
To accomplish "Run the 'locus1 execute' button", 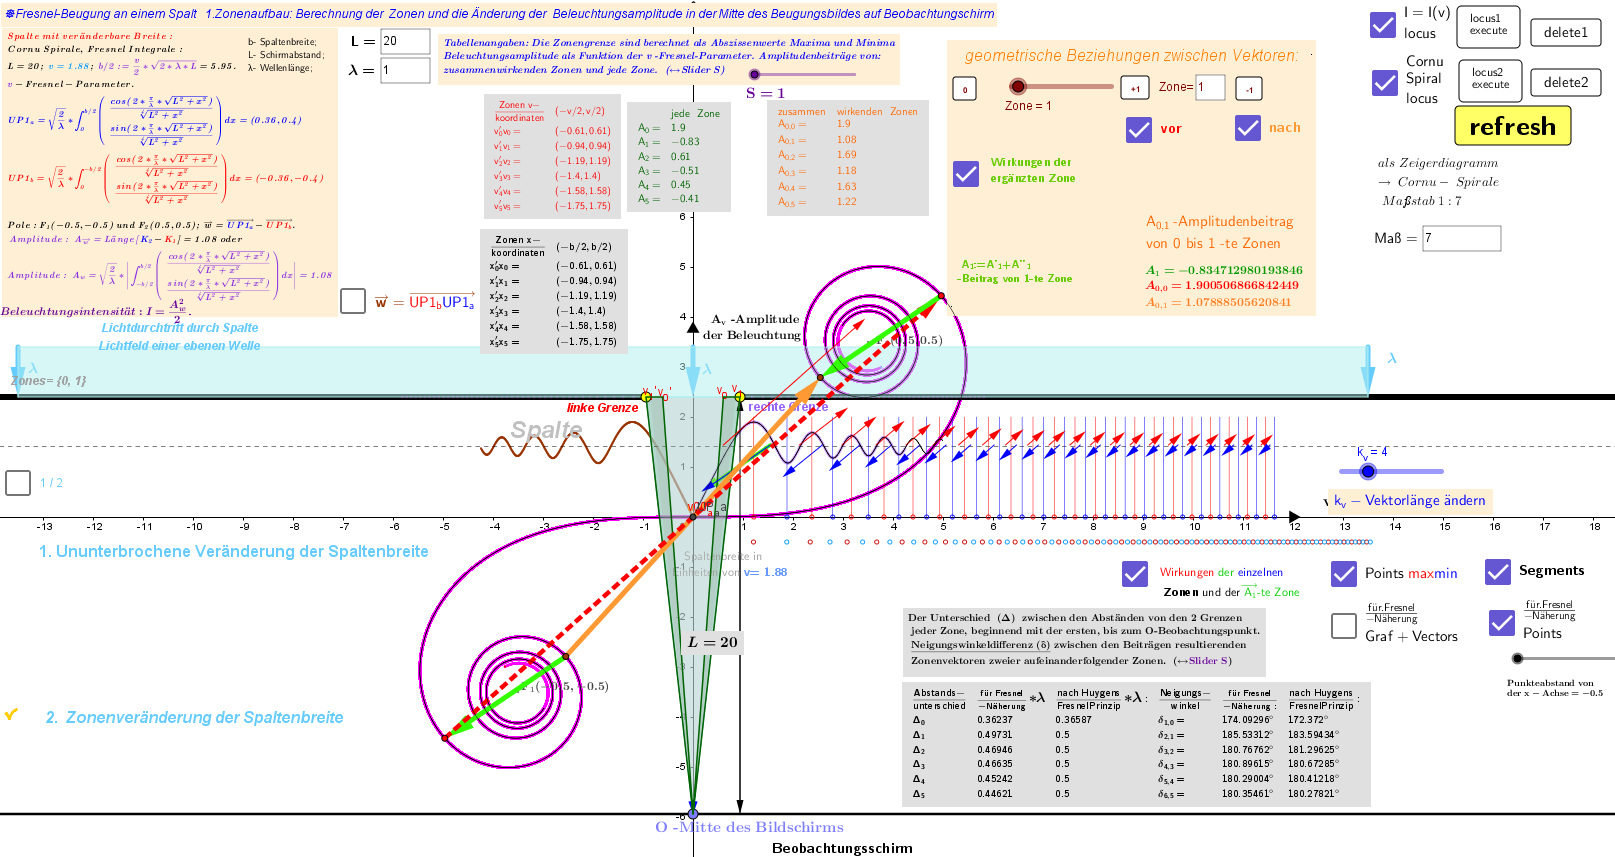I will pos(1488,27).
